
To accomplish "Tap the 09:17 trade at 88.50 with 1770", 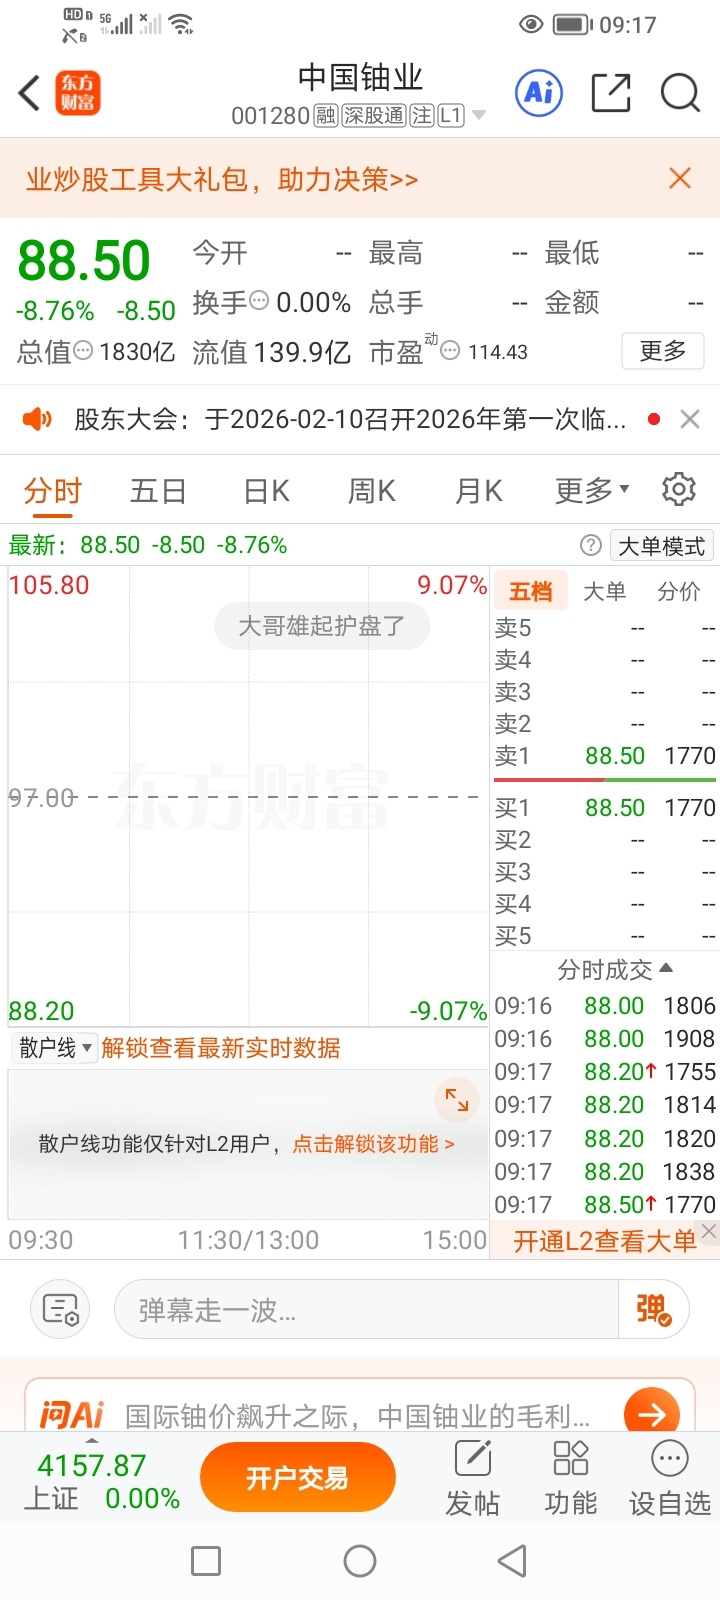I will pyautogui.click(x=605, y=1204).
